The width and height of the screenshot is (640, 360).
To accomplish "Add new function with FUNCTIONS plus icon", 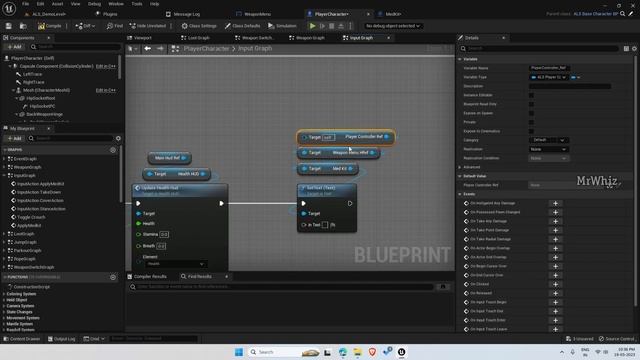I will coord(113,278).
